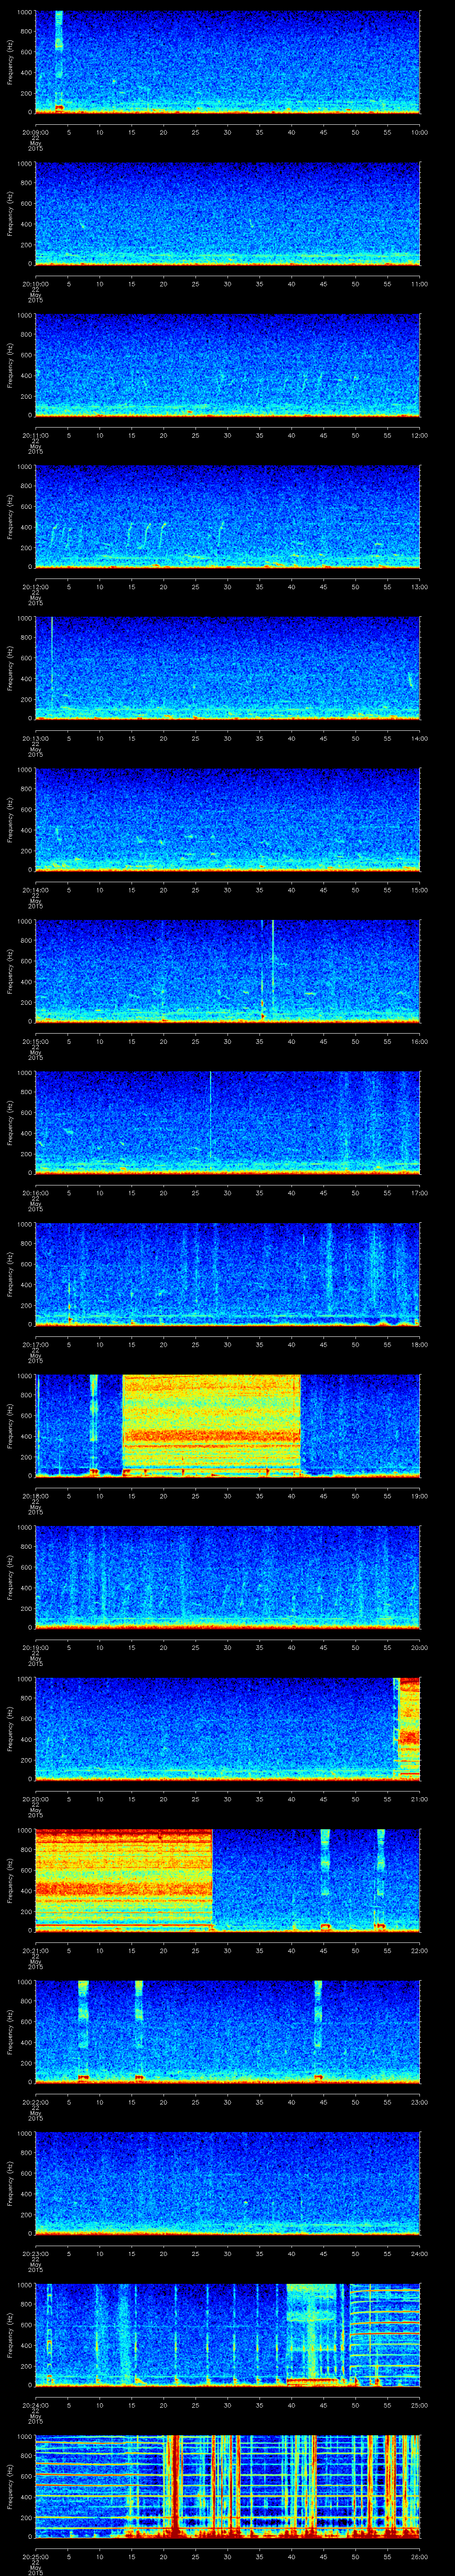Screen dimensions: 455x2576
Task: Click the 26:00 end time label
Action: [x=419, y=2556]
